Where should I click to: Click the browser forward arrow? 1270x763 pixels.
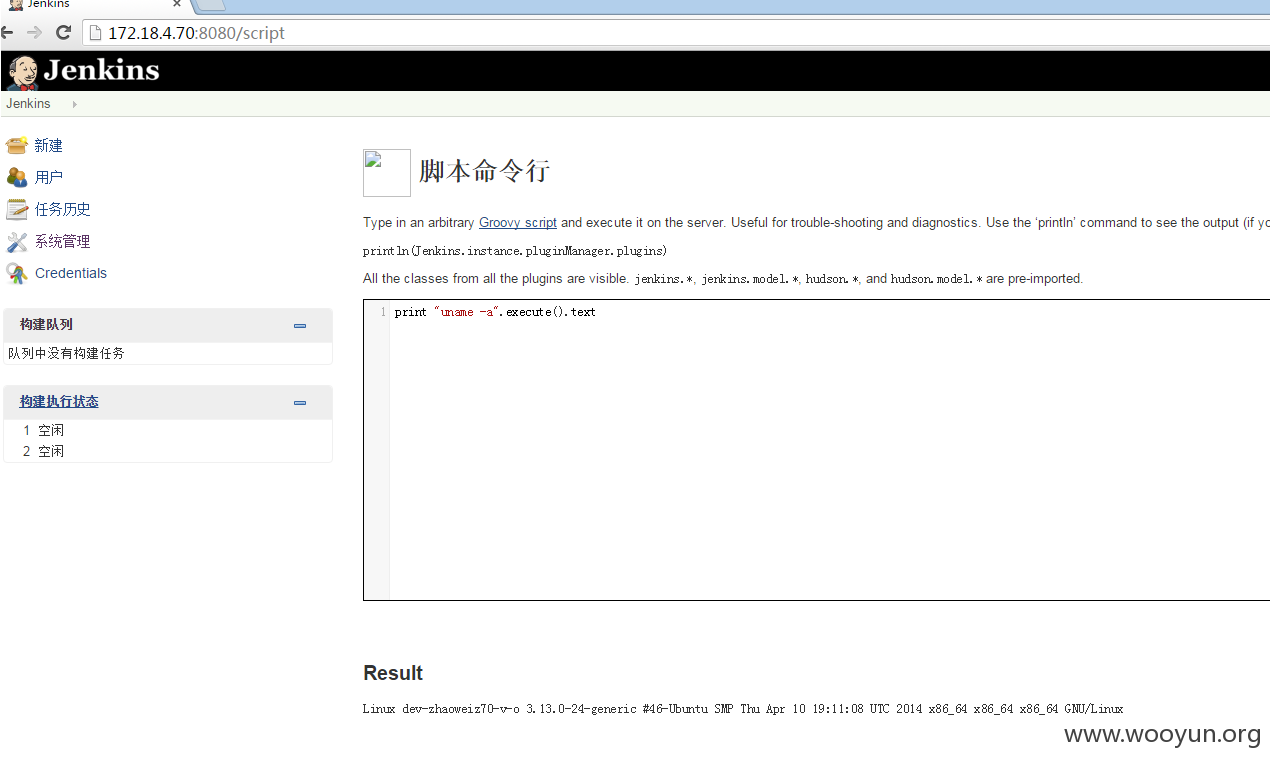[35, 33]
